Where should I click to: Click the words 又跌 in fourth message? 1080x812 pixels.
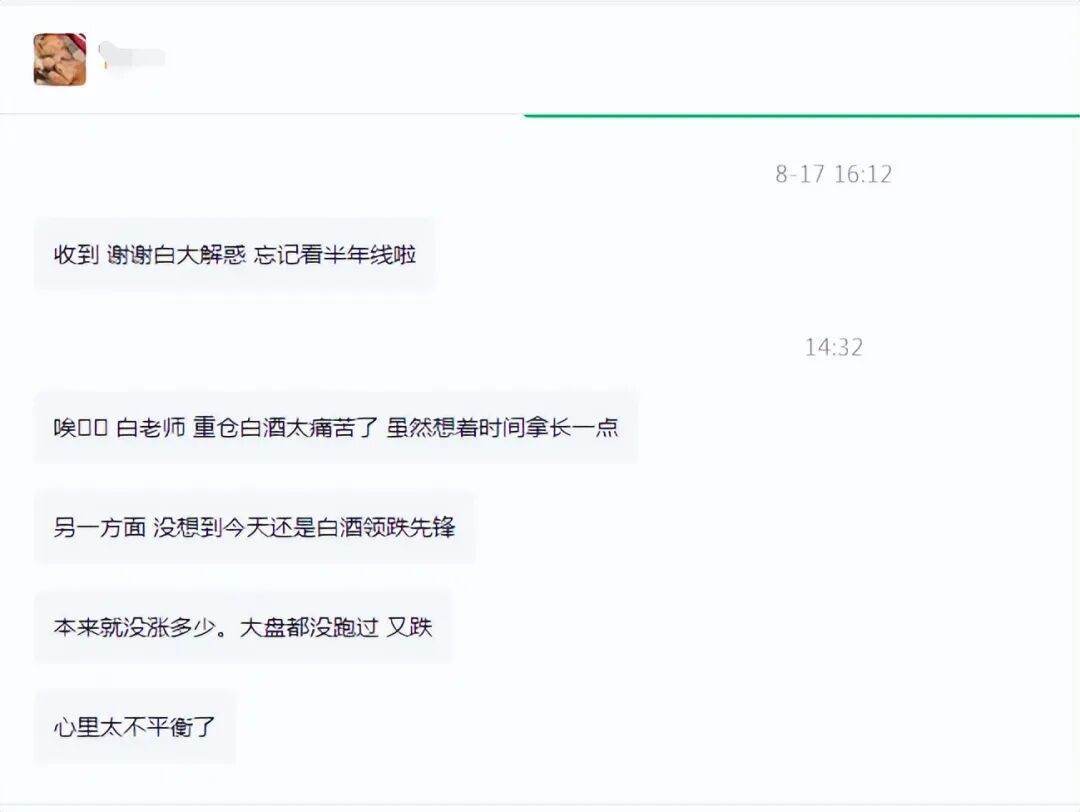409,627
